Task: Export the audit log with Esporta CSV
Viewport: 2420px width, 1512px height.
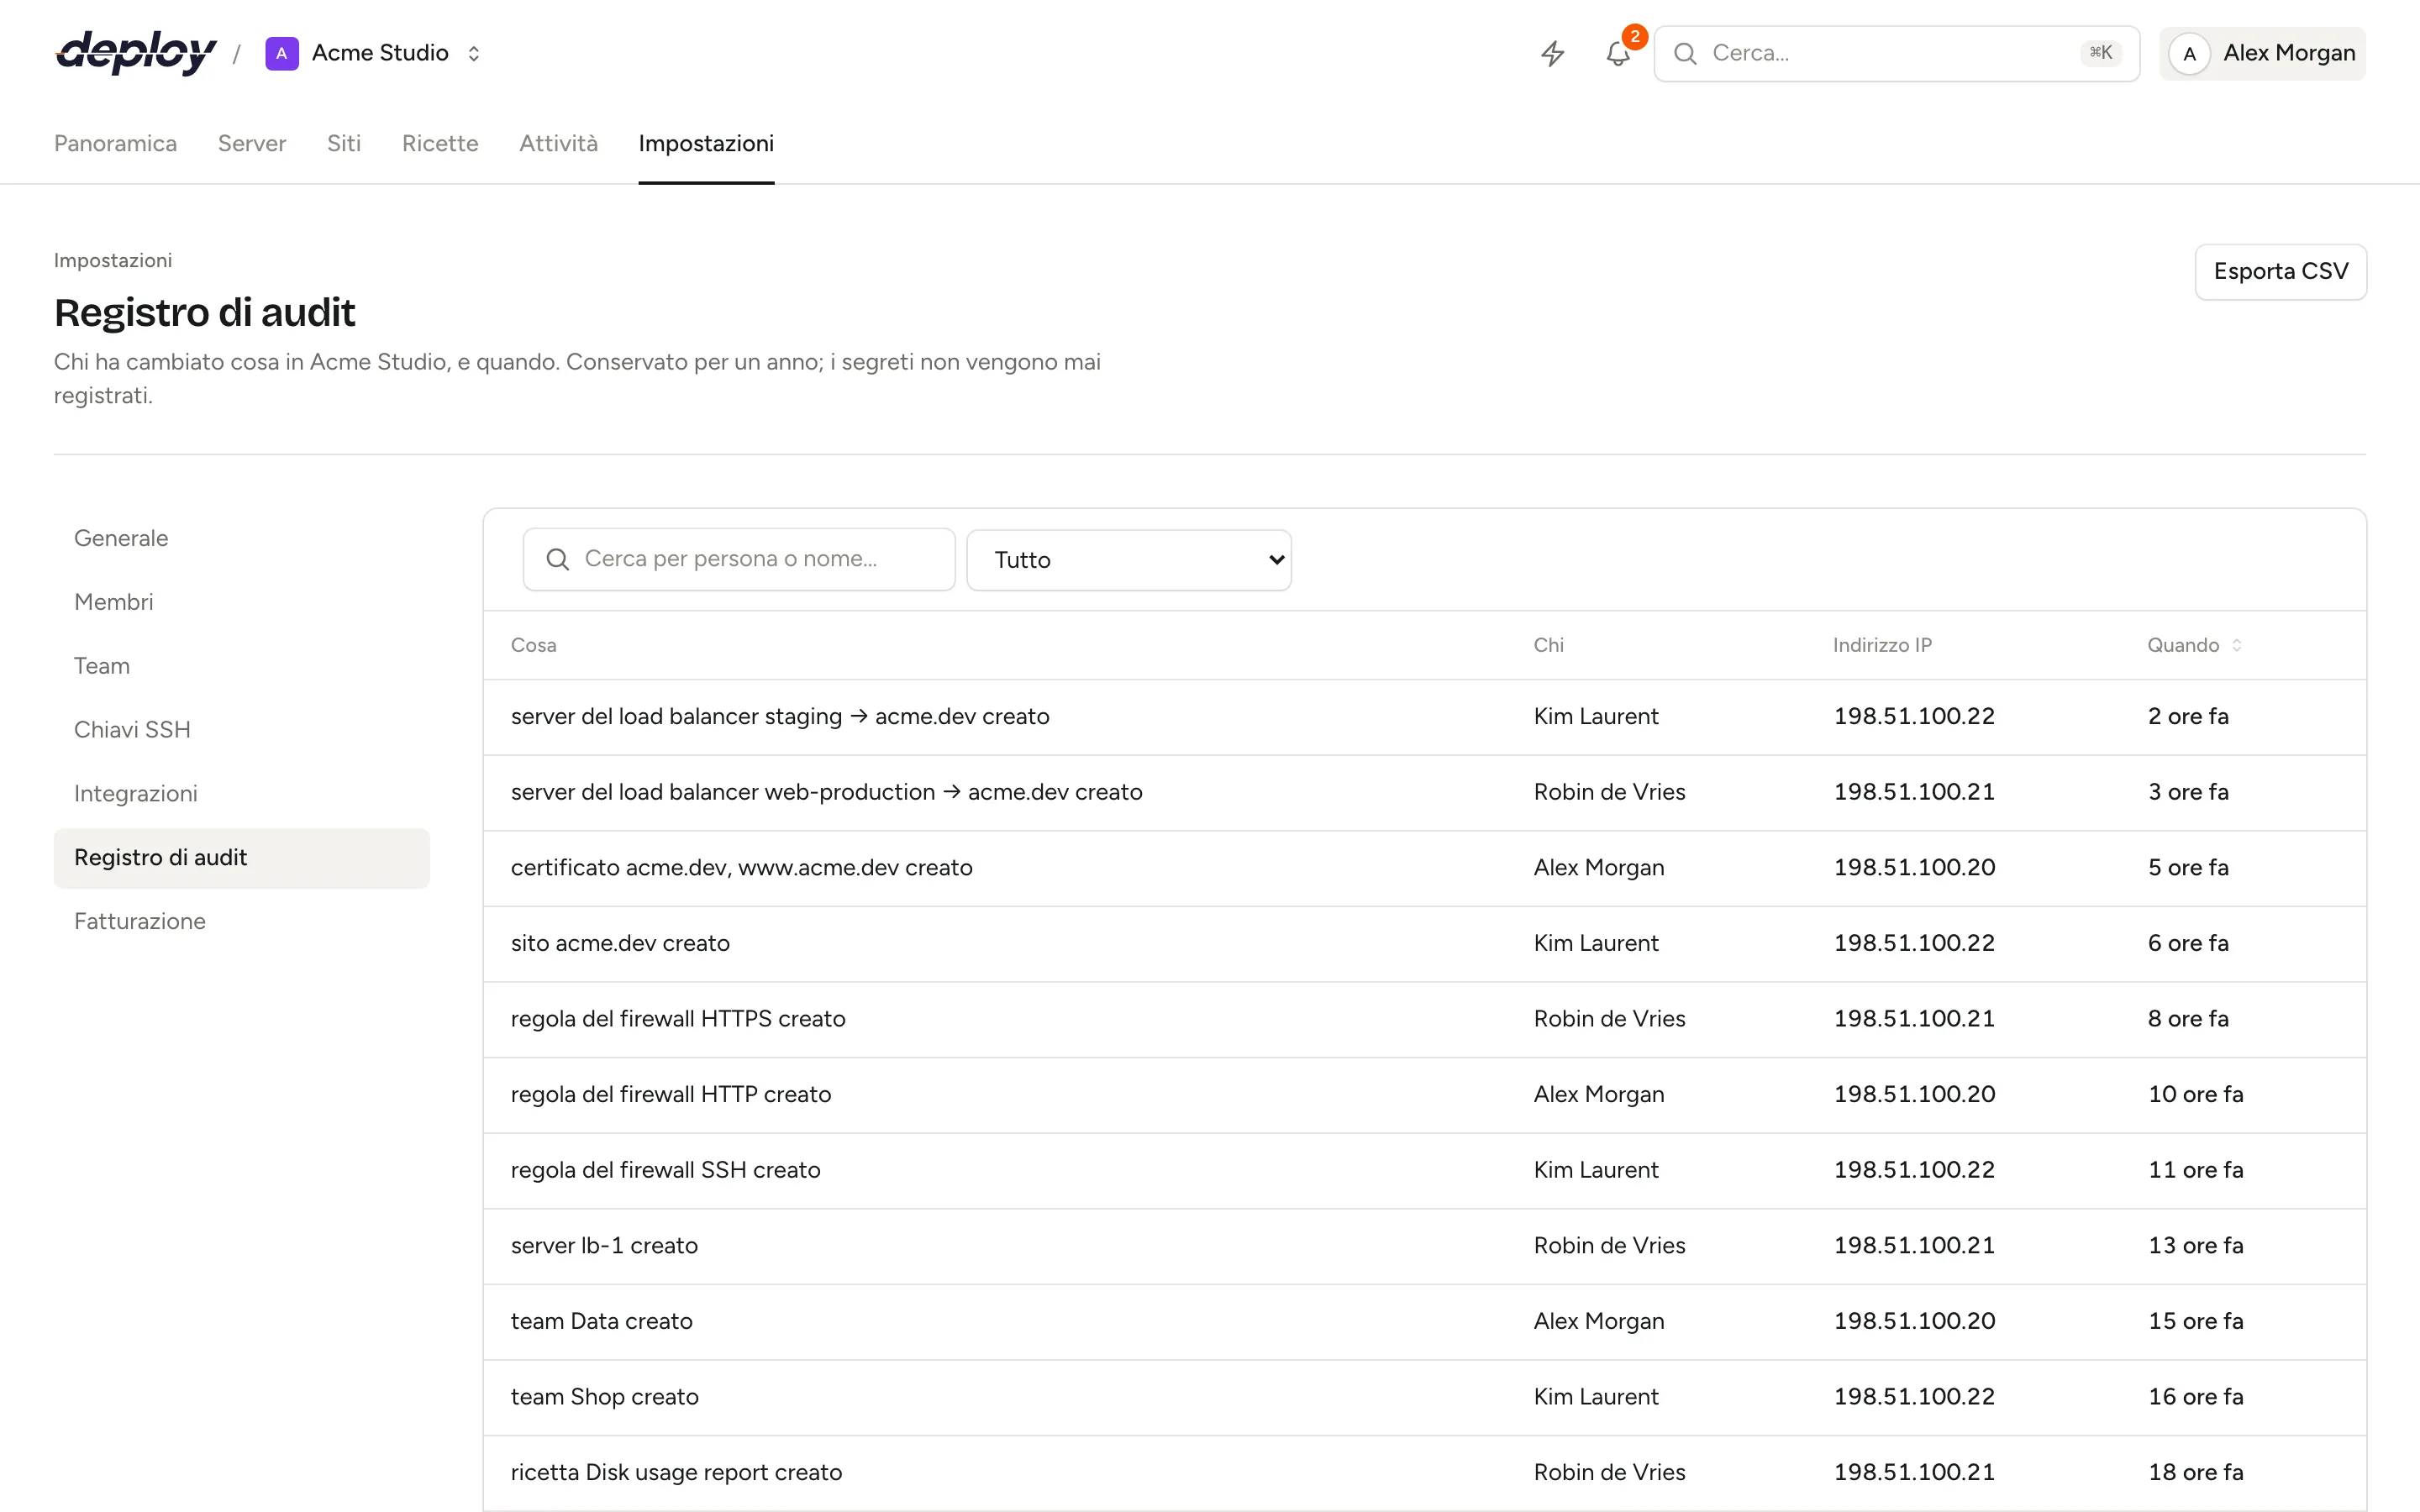Action: click(2280, 272)
